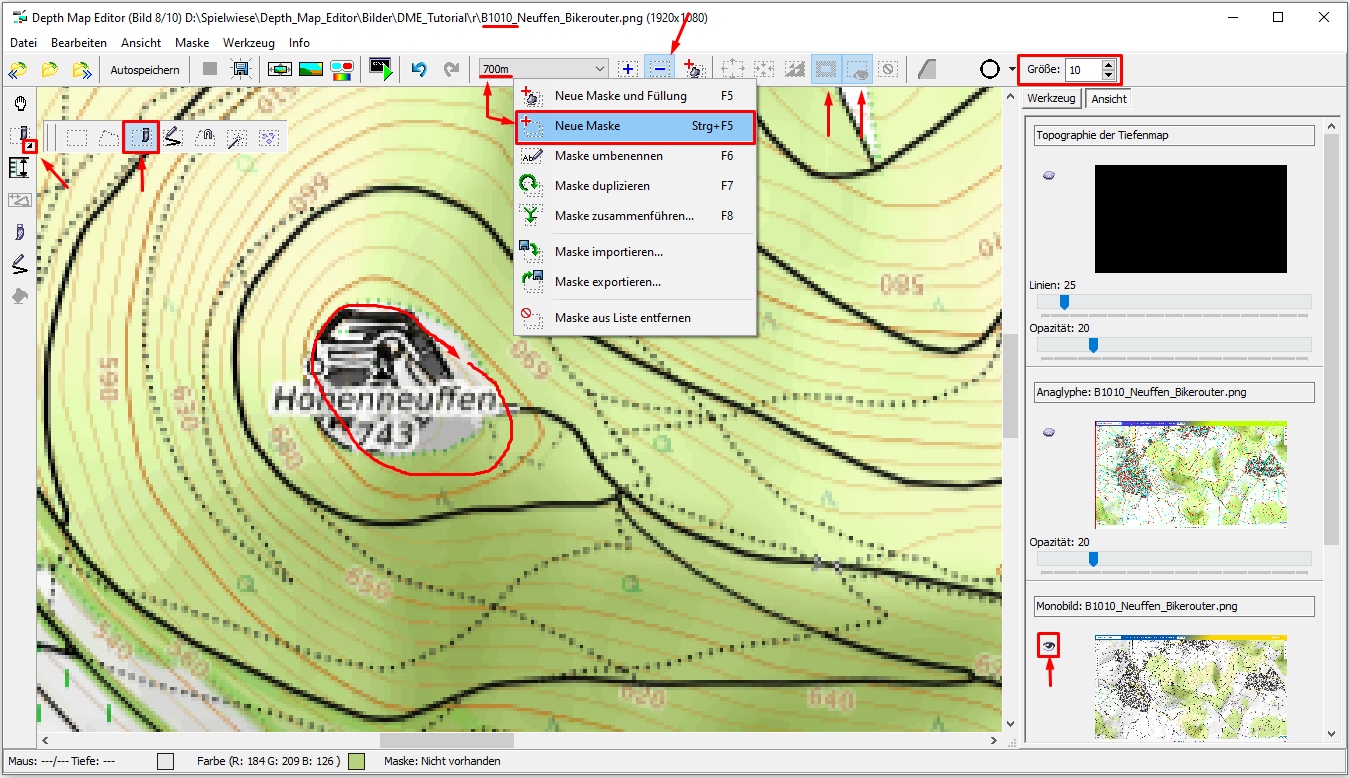Click the save floppy disk icon
The height and width of the screenshot is (778, 1350).
pyautogui.click(x=240, y=69)
